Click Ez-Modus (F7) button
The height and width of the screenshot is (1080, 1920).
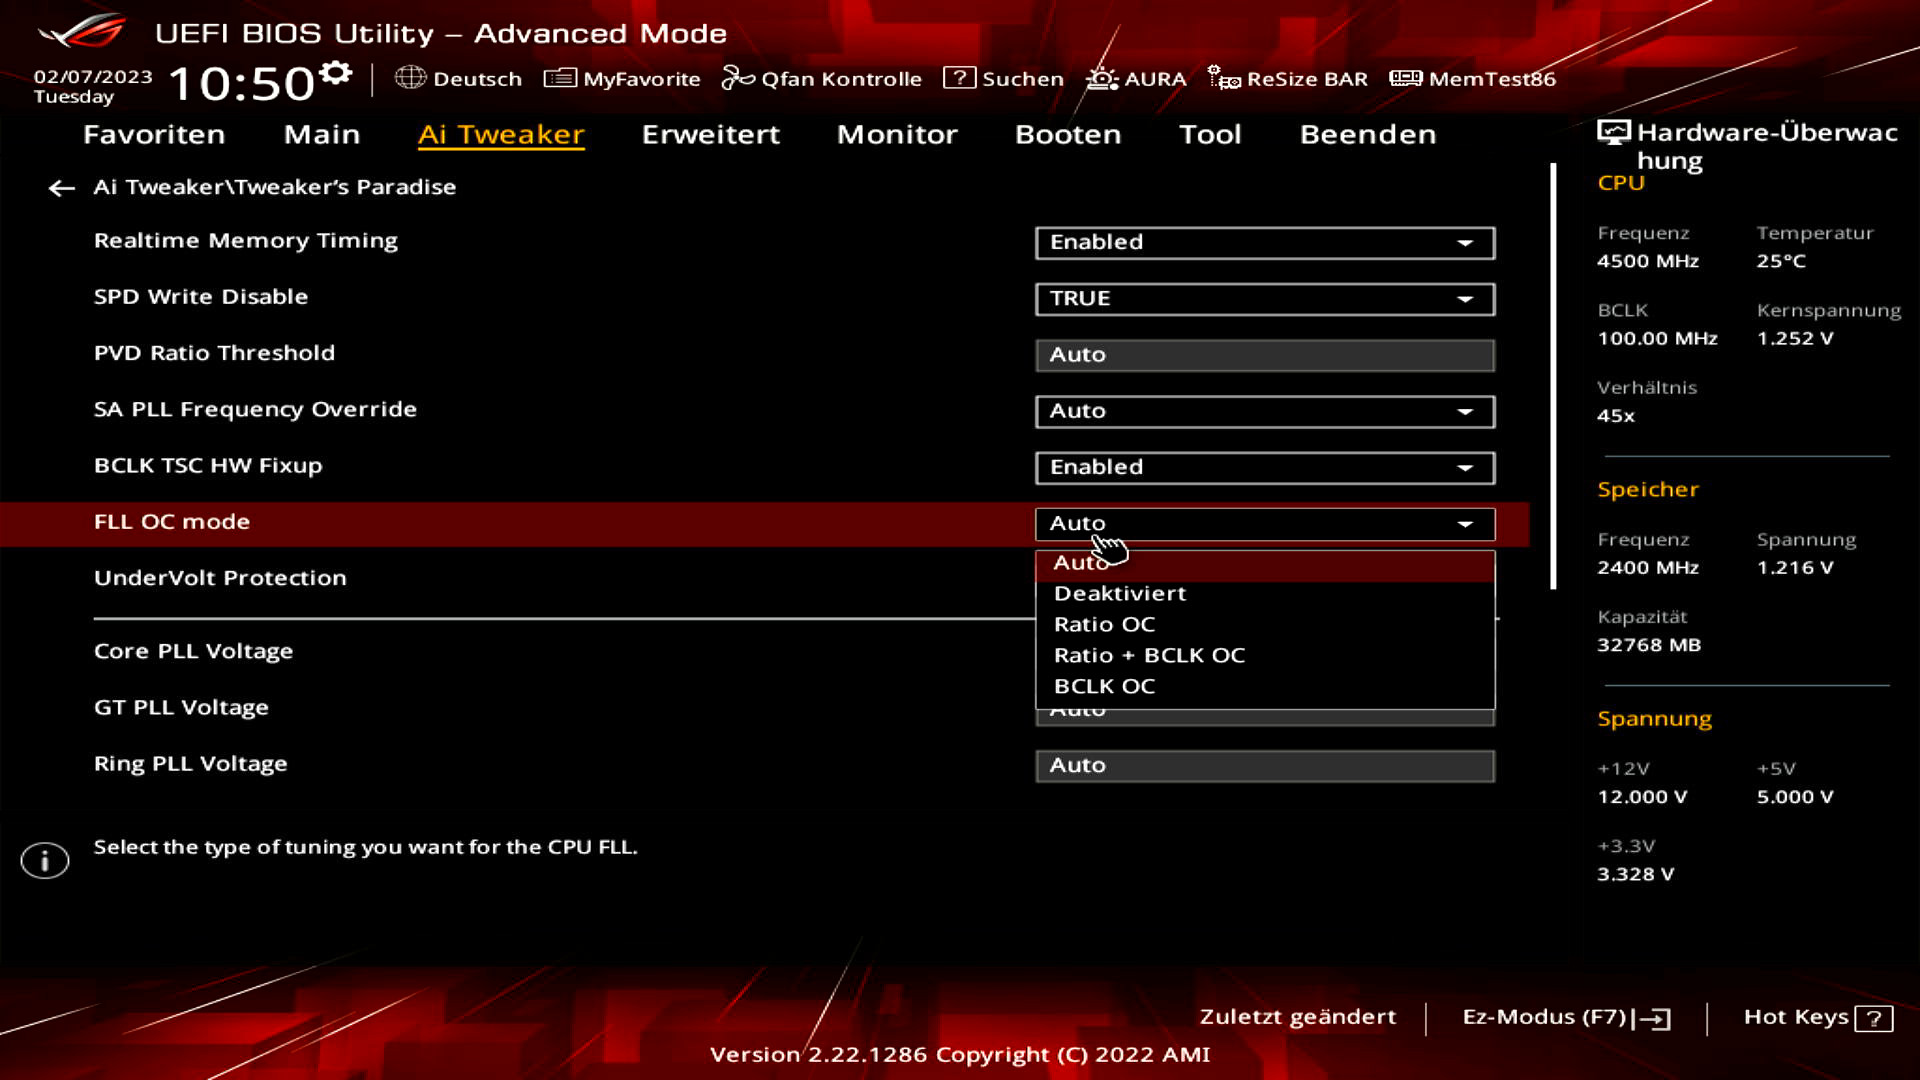[x=1565, y=1018]
